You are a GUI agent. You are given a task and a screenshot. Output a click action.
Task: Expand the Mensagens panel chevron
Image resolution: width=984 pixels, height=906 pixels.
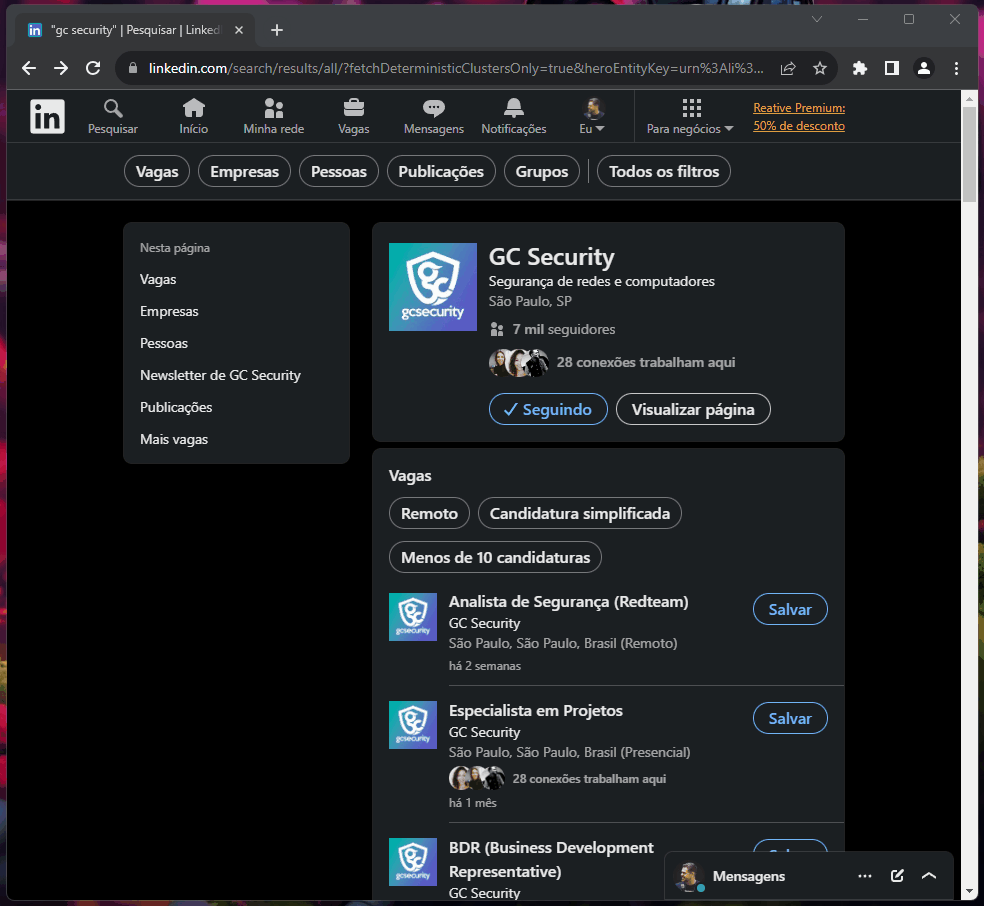click(929, 876)
